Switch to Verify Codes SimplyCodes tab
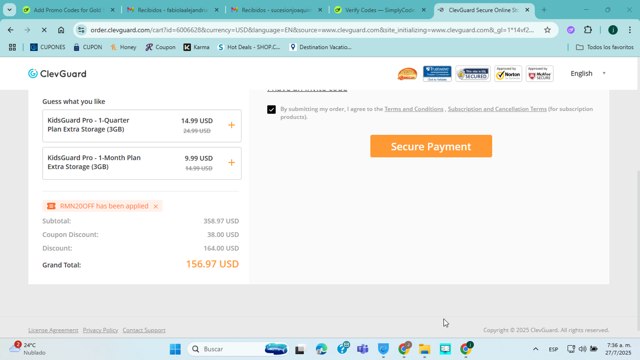Image resolution: width=640 pixels, height=360 pixels. click(x=380, y=10)
